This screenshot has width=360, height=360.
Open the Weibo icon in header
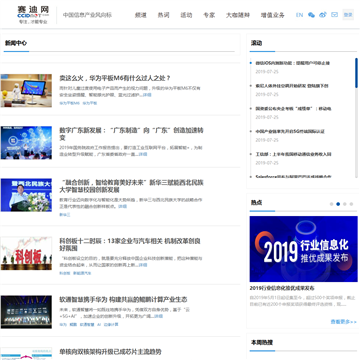(323, 15)
